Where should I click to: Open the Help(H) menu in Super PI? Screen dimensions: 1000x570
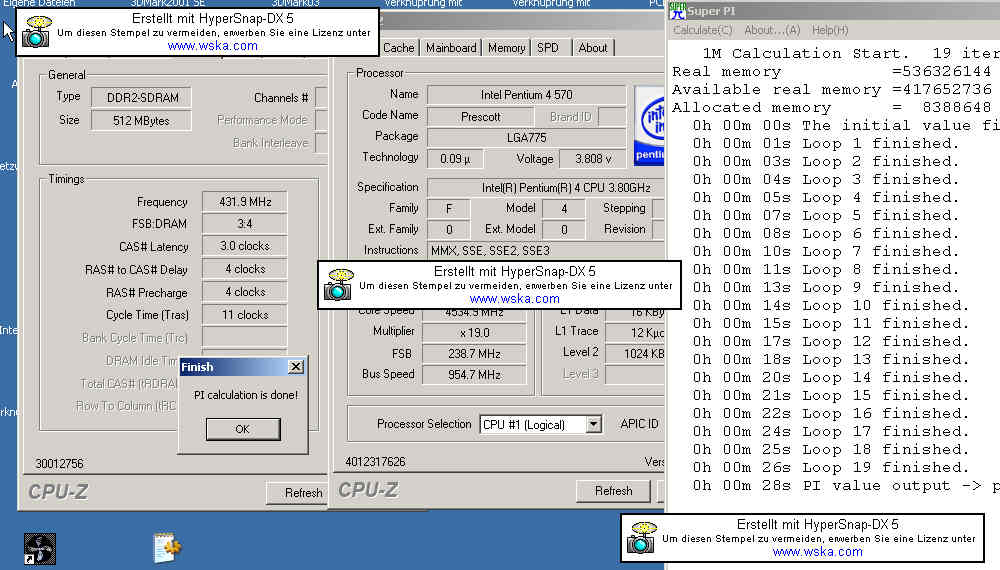tap(830, 30)
